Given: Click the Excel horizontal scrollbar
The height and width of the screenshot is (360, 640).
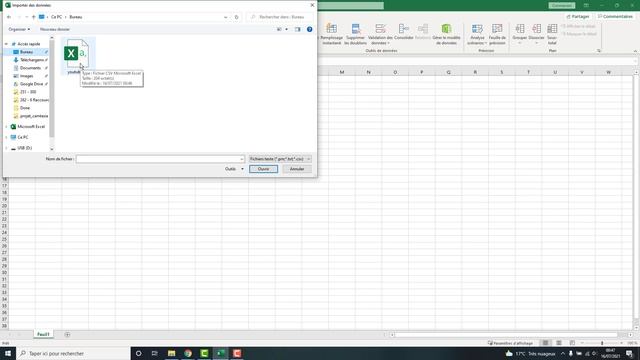Looking at the screenshot, I should click(x=506, y=335).
